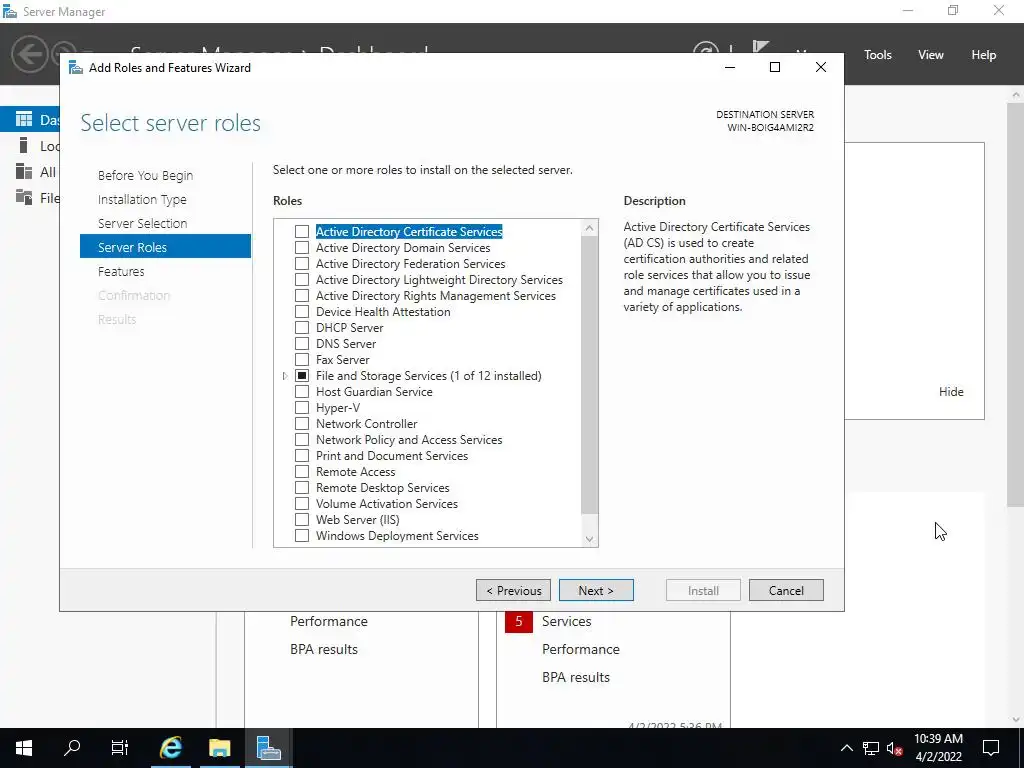The width and height of the screenshot is (1024, 768).
Task: Select Device Health Attestation role text
Action: [383, 312]
